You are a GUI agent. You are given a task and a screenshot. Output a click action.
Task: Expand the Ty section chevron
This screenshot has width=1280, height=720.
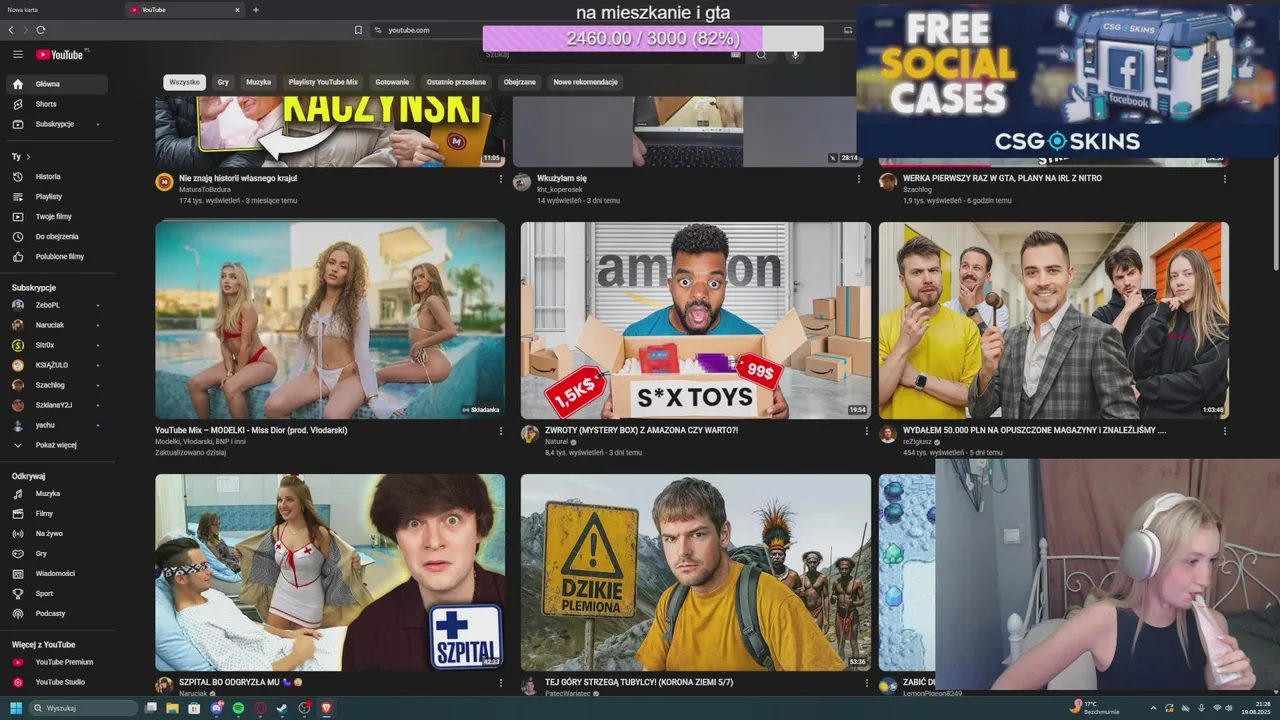point(28,157)
